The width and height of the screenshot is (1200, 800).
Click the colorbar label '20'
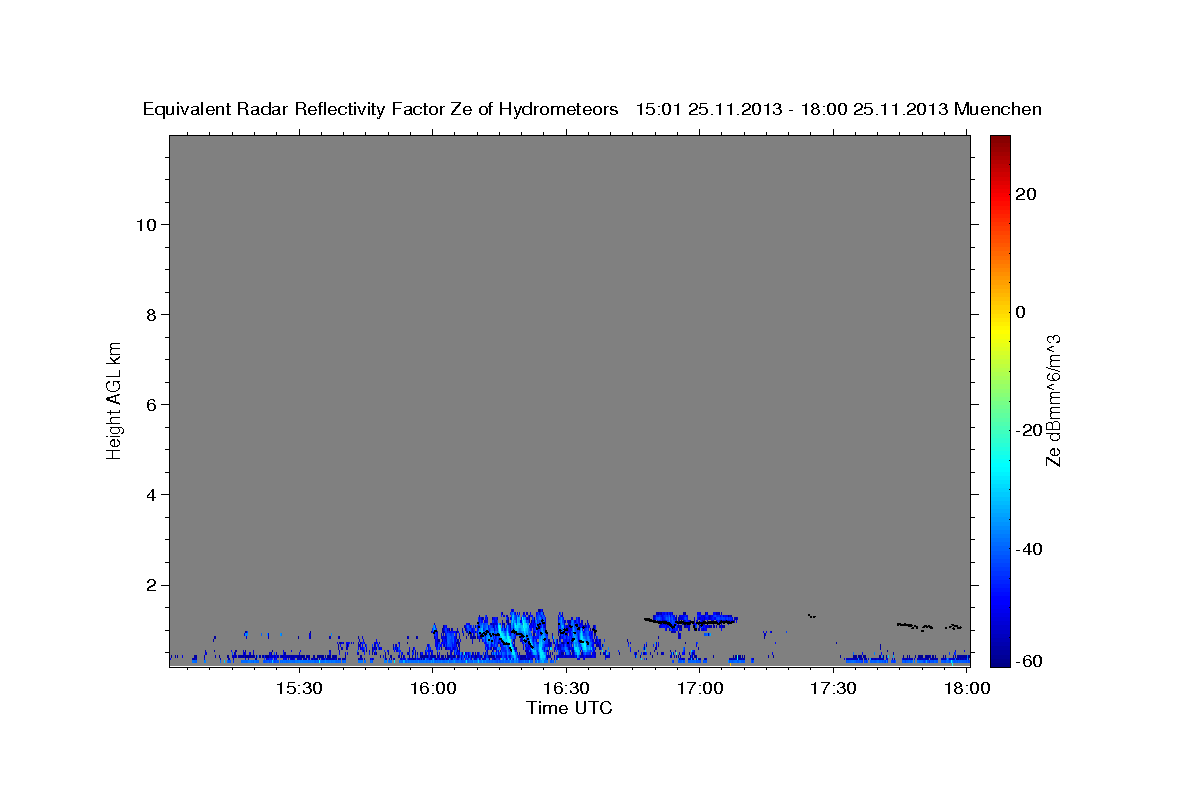1026,194
